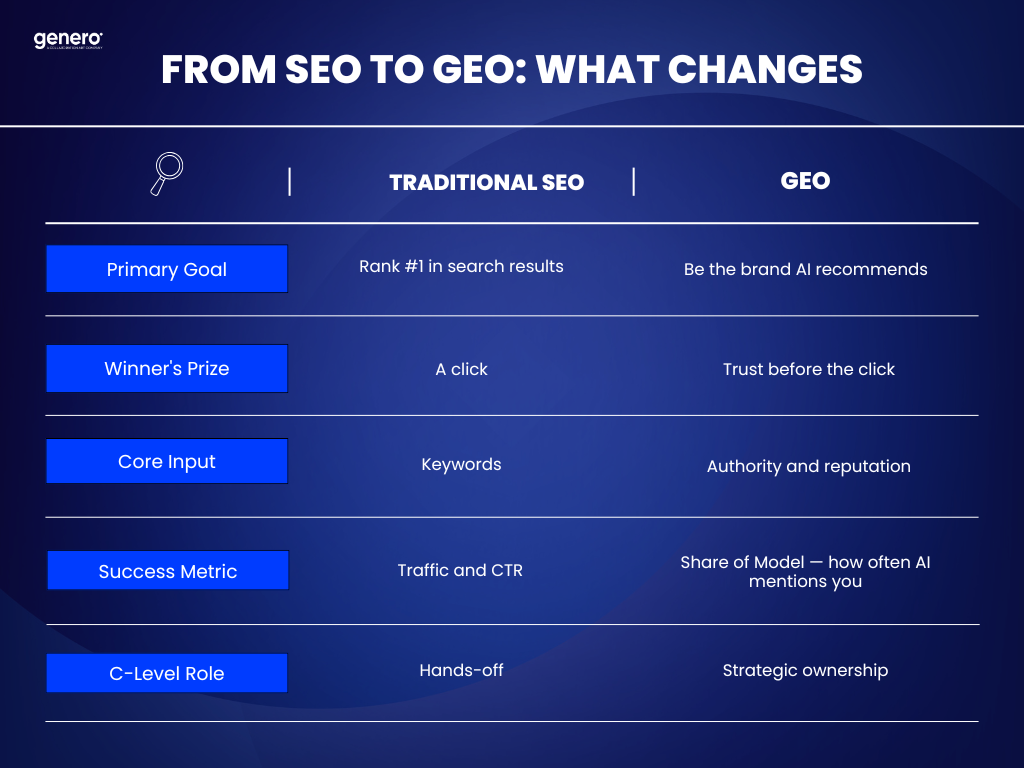Click the Core Input label

167,462
